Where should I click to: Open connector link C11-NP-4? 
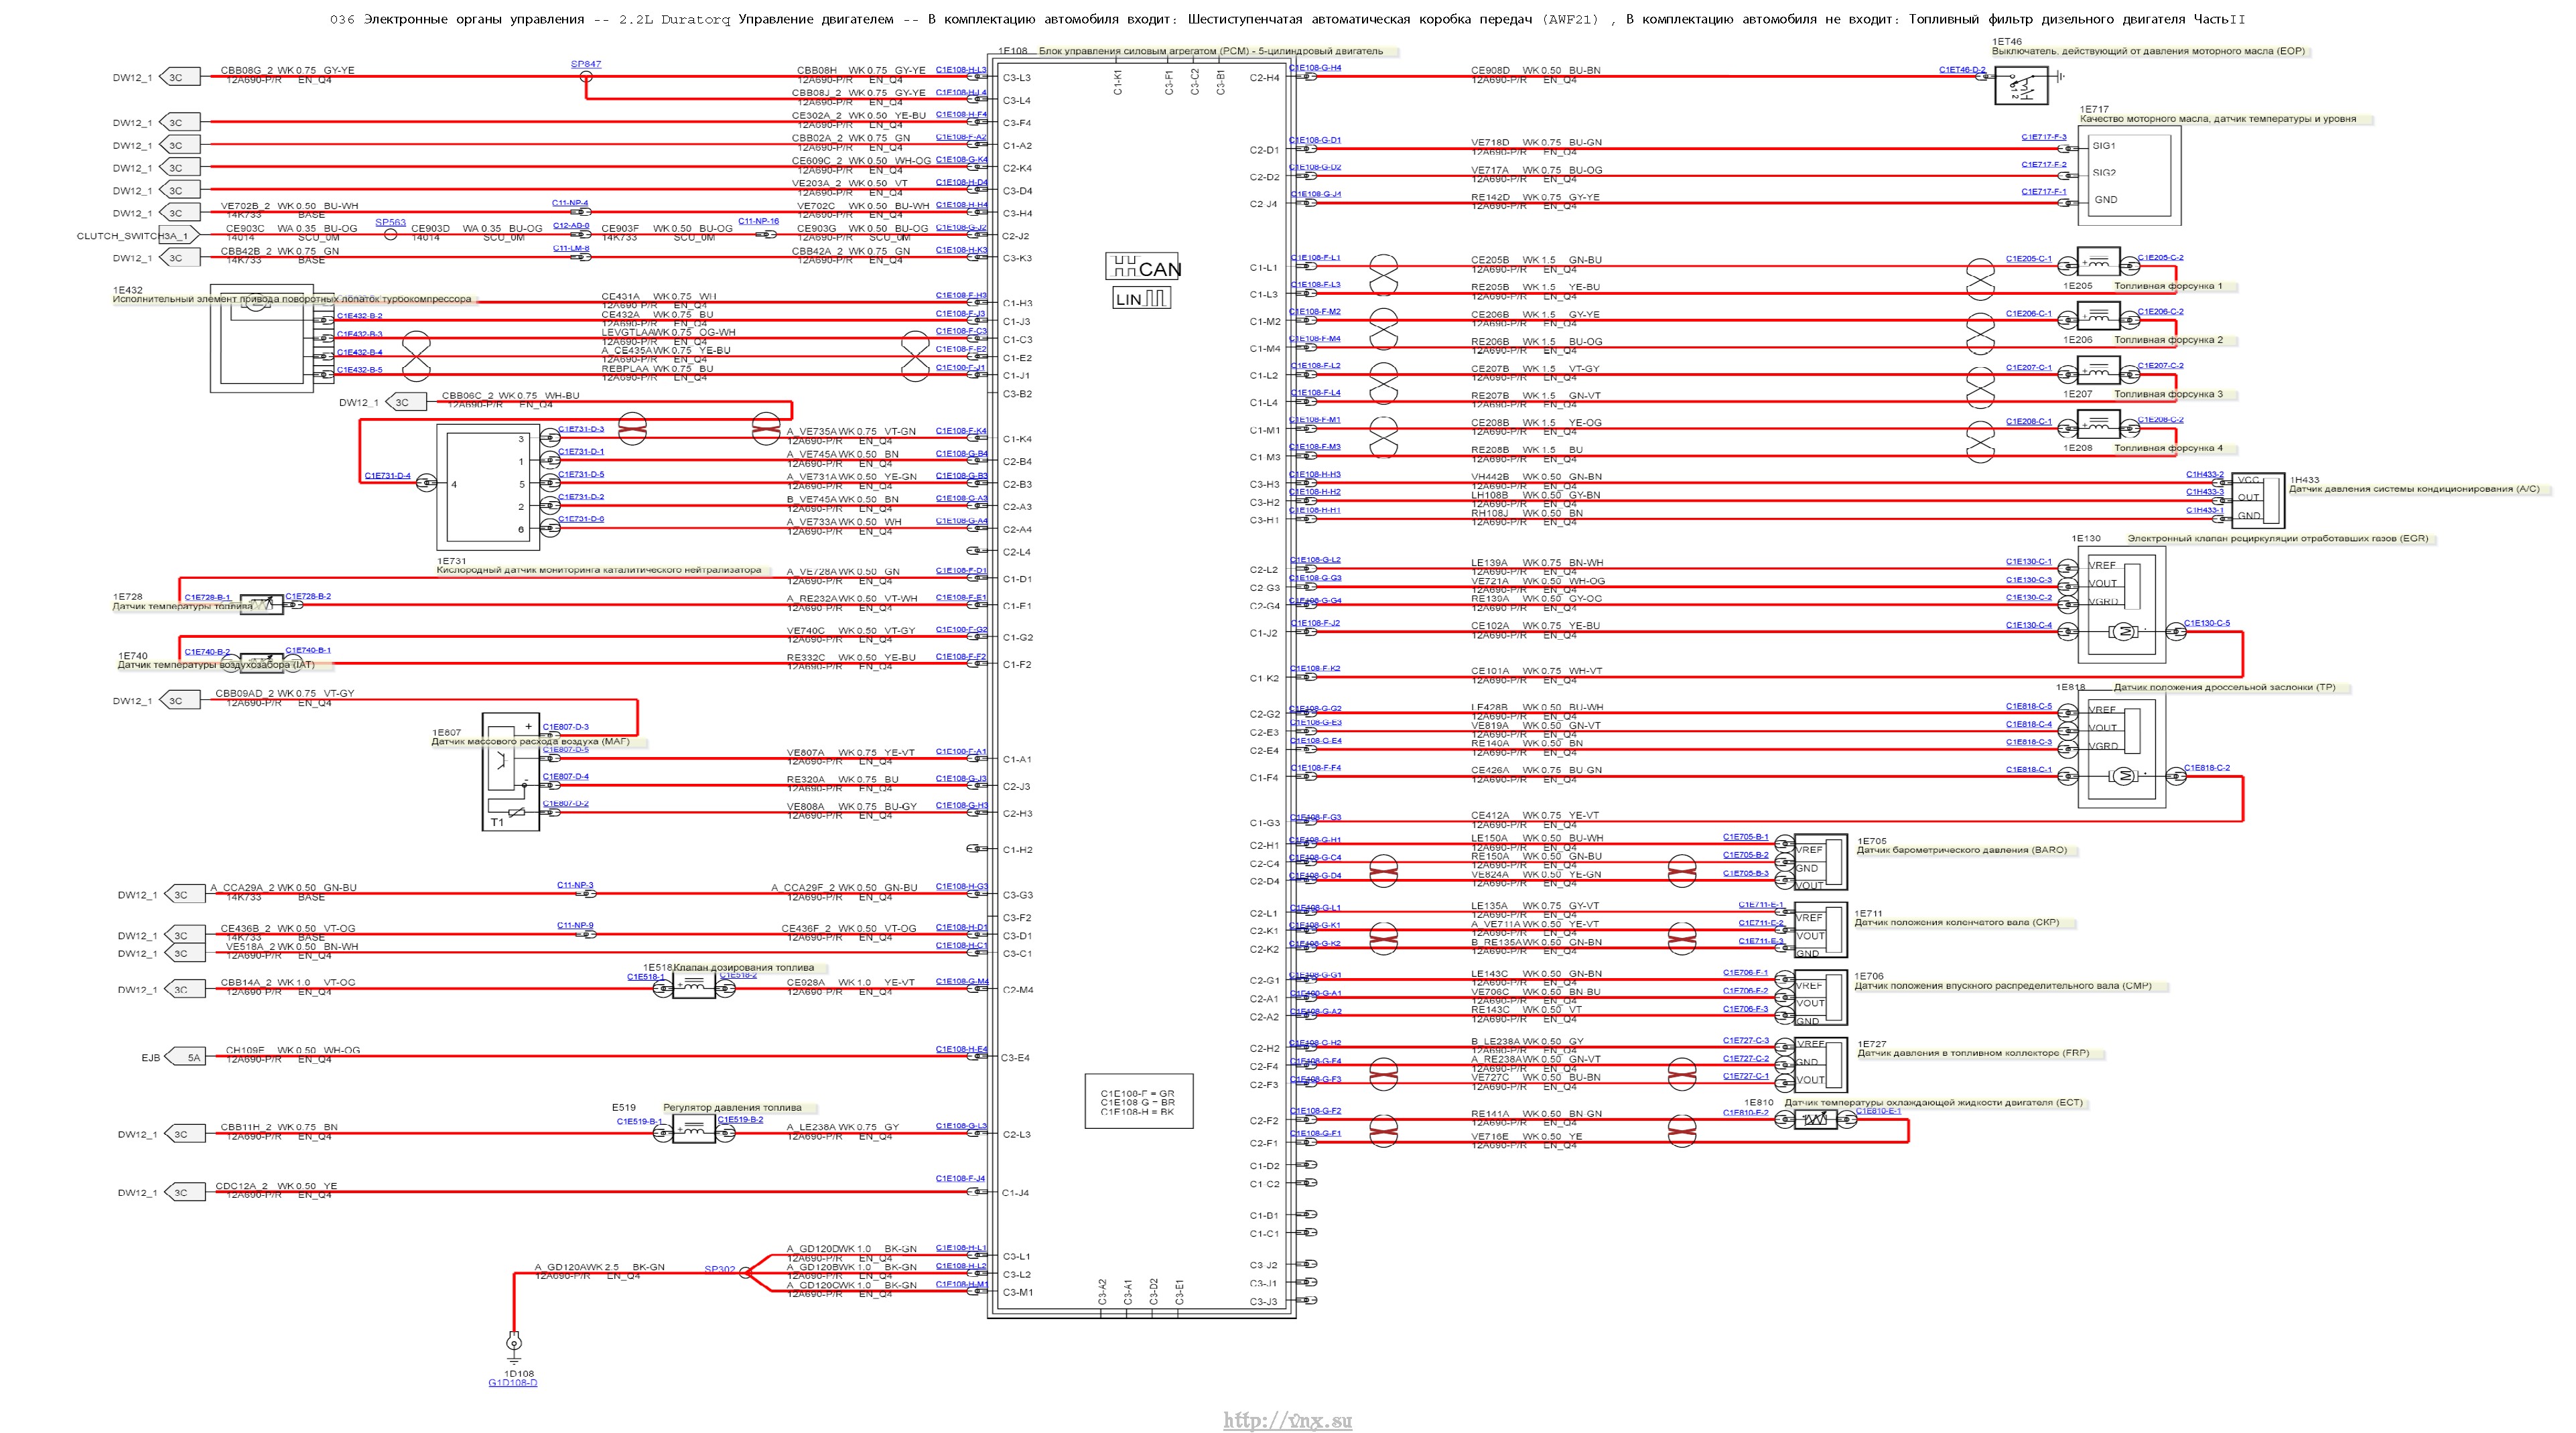pyautogui.click(x=570, y=203)
